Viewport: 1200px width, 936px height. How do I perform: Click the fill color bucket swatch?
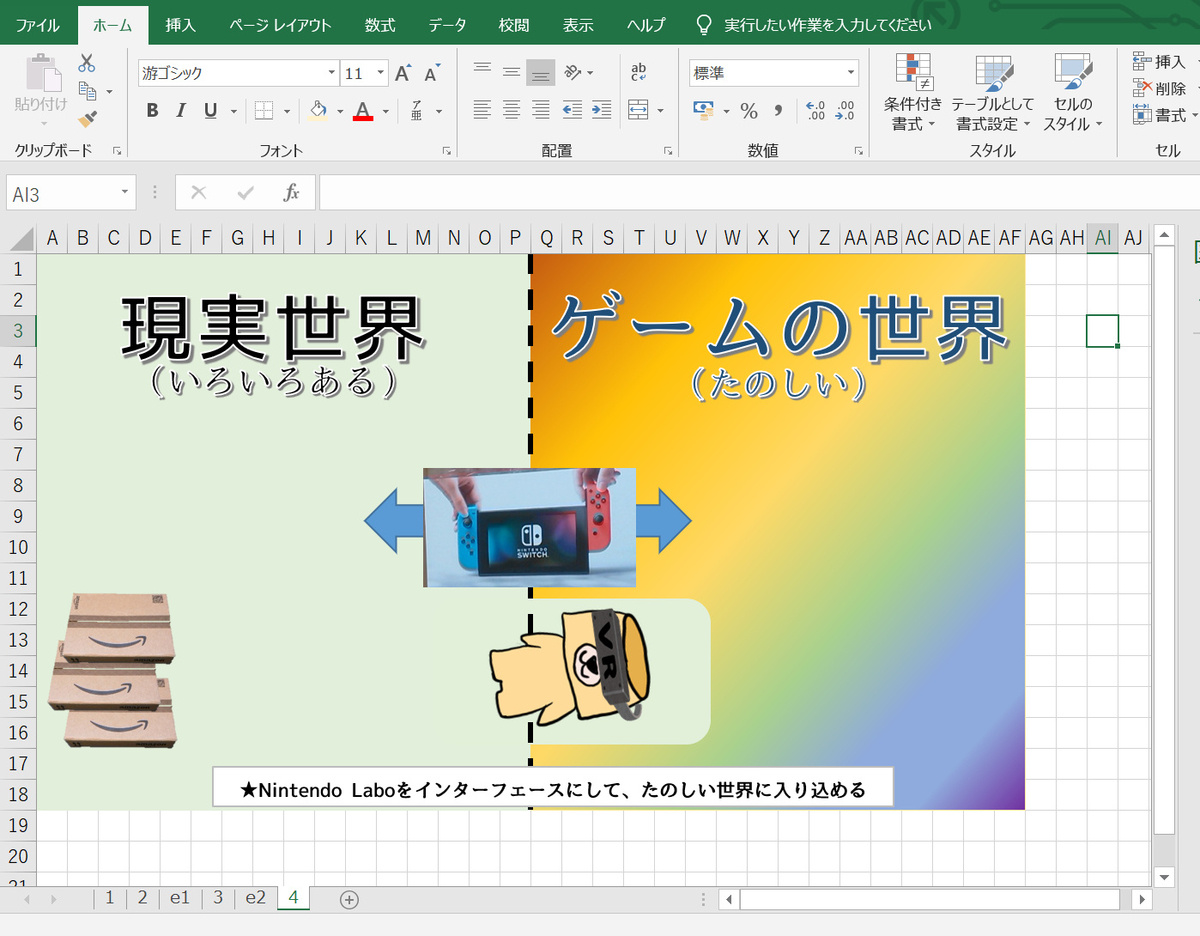(319, 111)
